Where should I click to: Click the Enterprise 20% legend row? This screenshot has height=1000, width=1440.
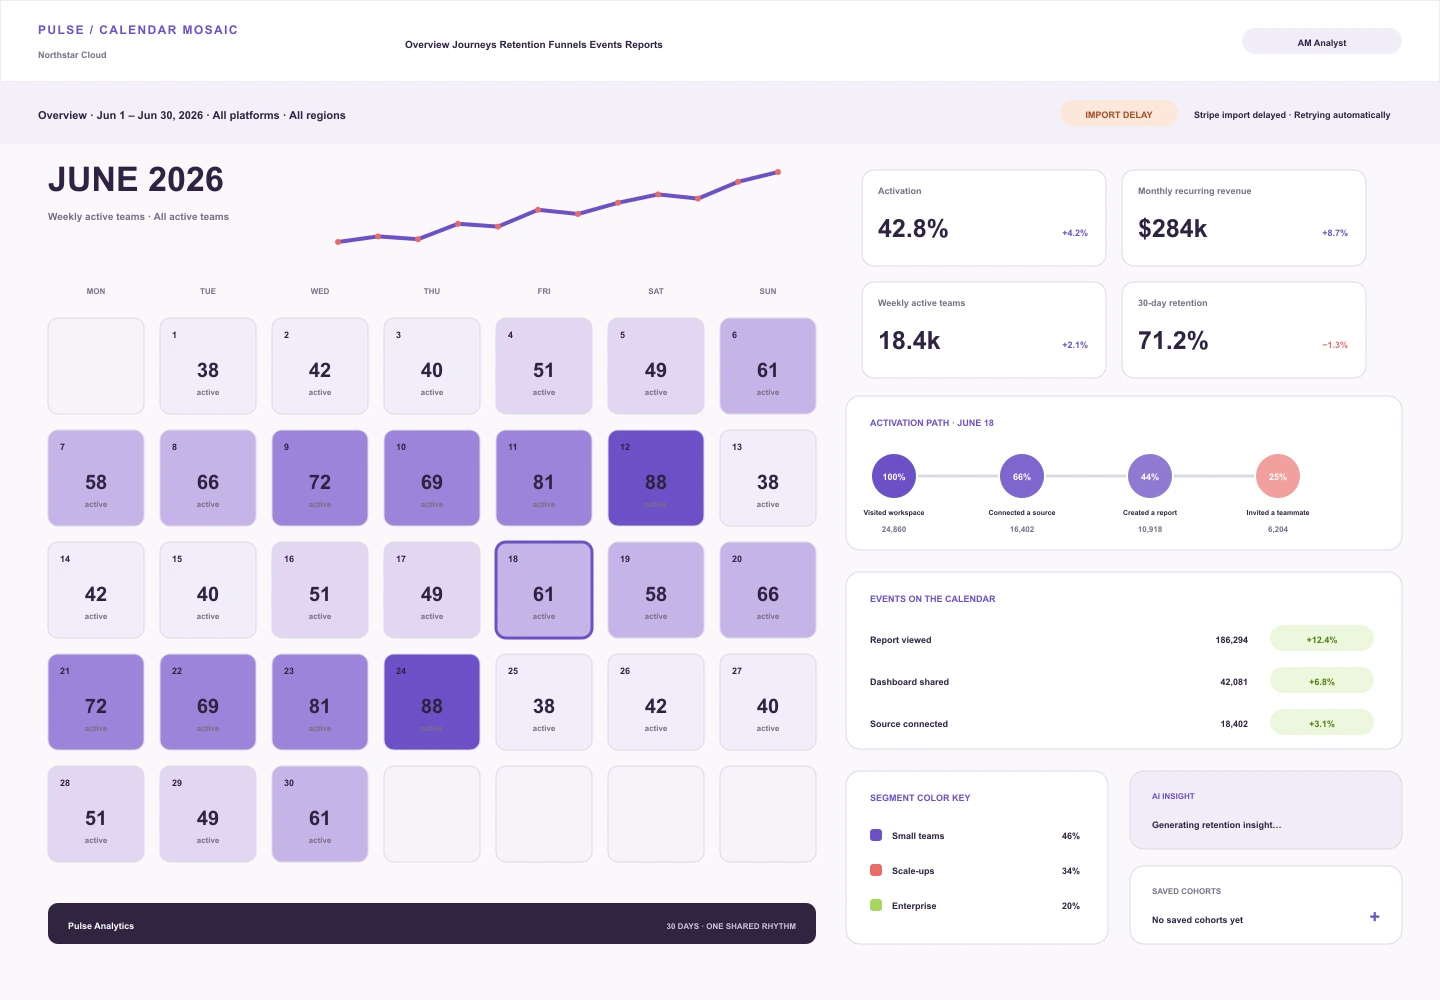click(975, 905)
